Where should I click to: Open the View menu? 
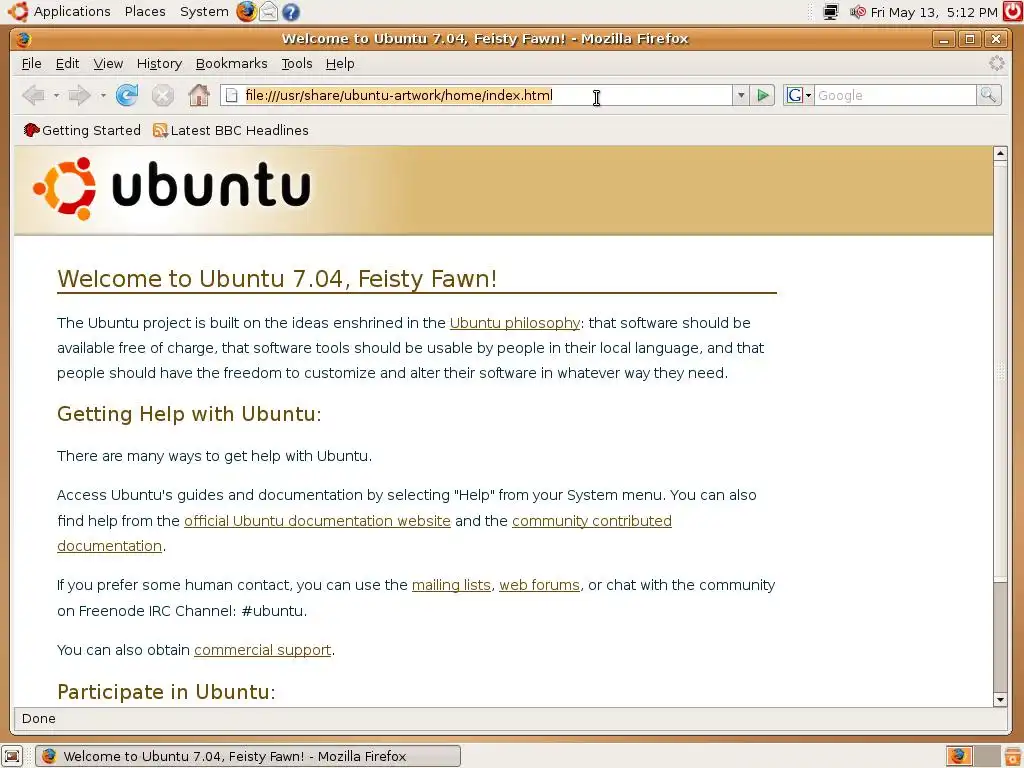coord(108,63)
